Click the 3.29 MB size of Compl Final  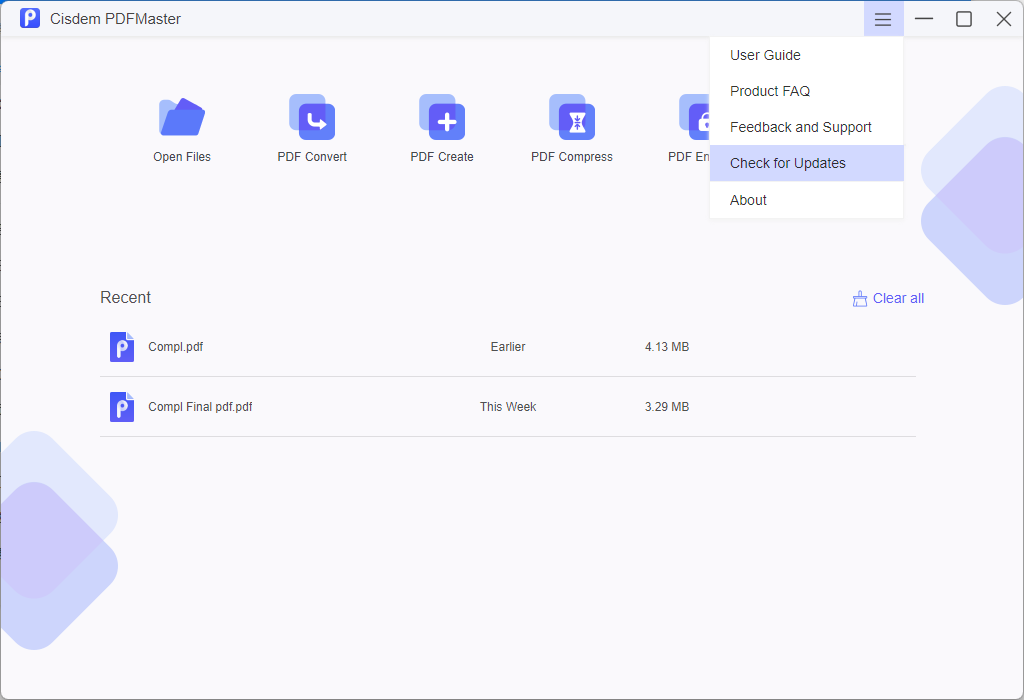[x=667, y=407]
